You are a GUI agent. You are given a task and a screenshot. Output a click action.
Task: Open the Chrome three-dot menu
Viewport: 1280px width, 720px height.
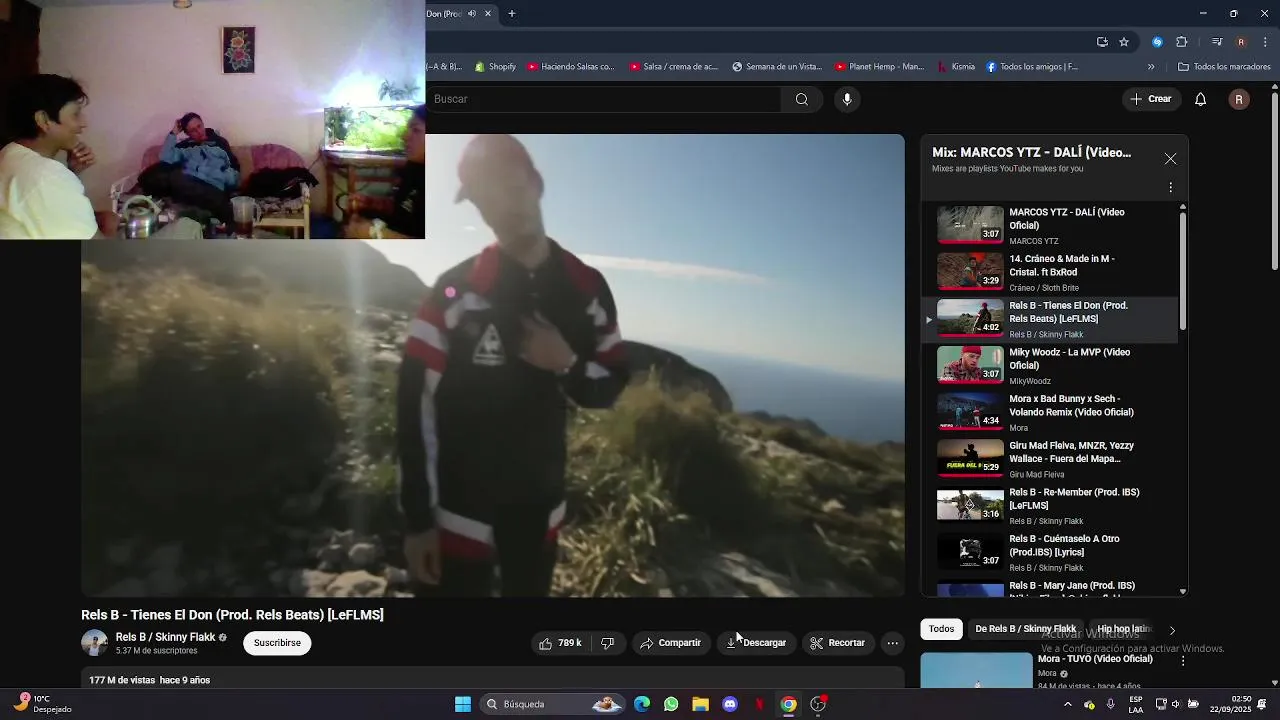1265,42
